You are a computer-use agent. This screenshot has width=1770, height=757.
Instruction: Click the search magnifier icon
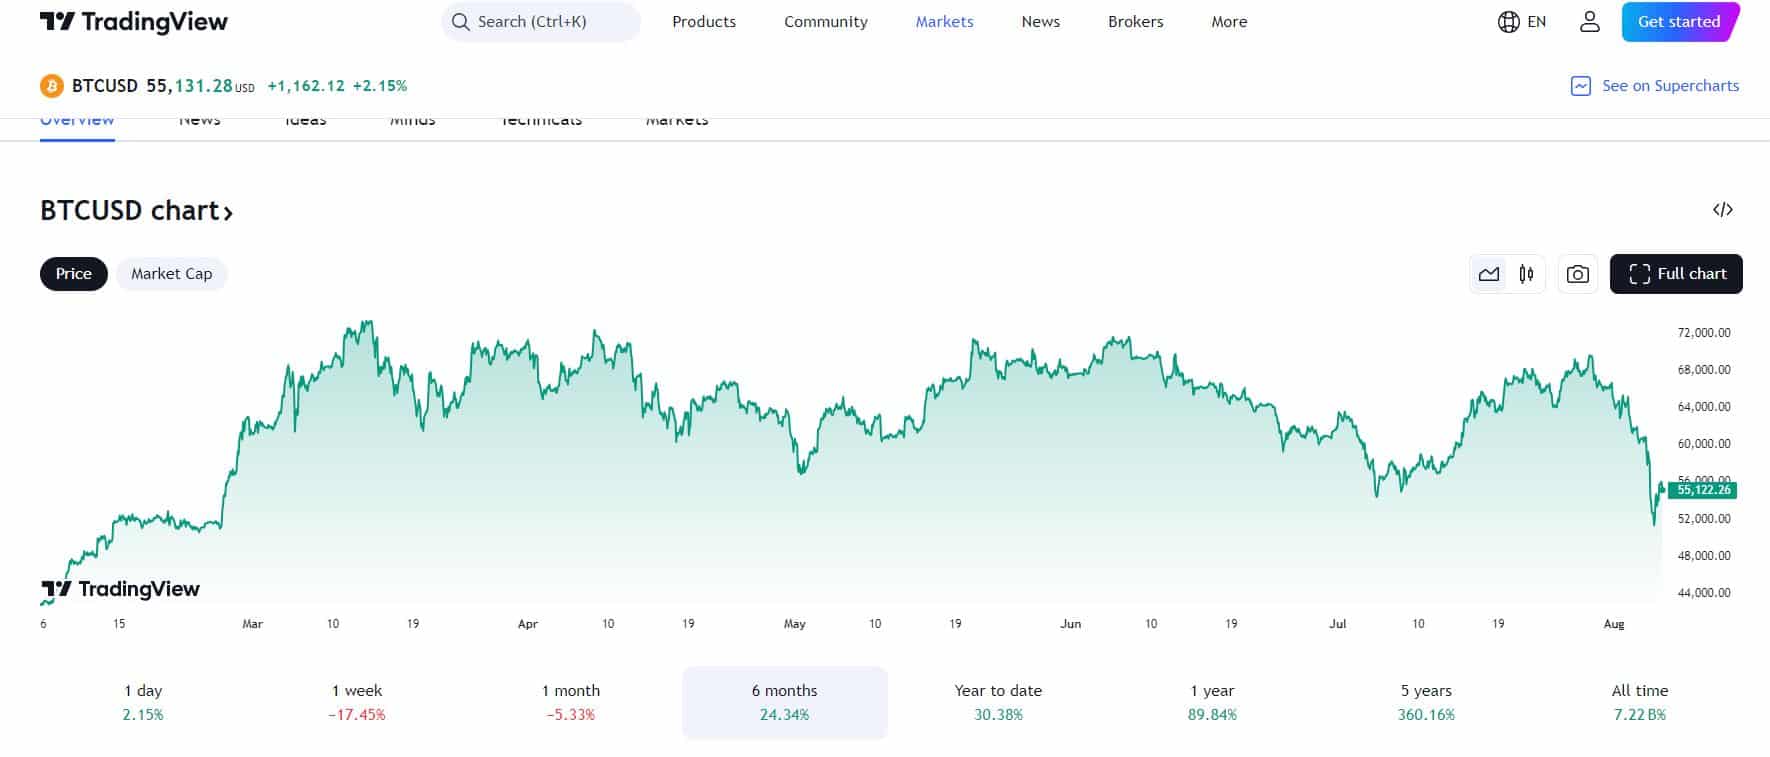pos(460,22)
